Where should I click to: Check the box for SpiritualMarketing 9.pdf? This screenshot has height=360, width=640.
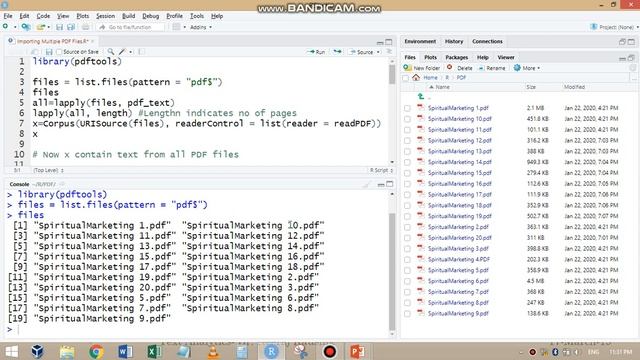point(407,313)
